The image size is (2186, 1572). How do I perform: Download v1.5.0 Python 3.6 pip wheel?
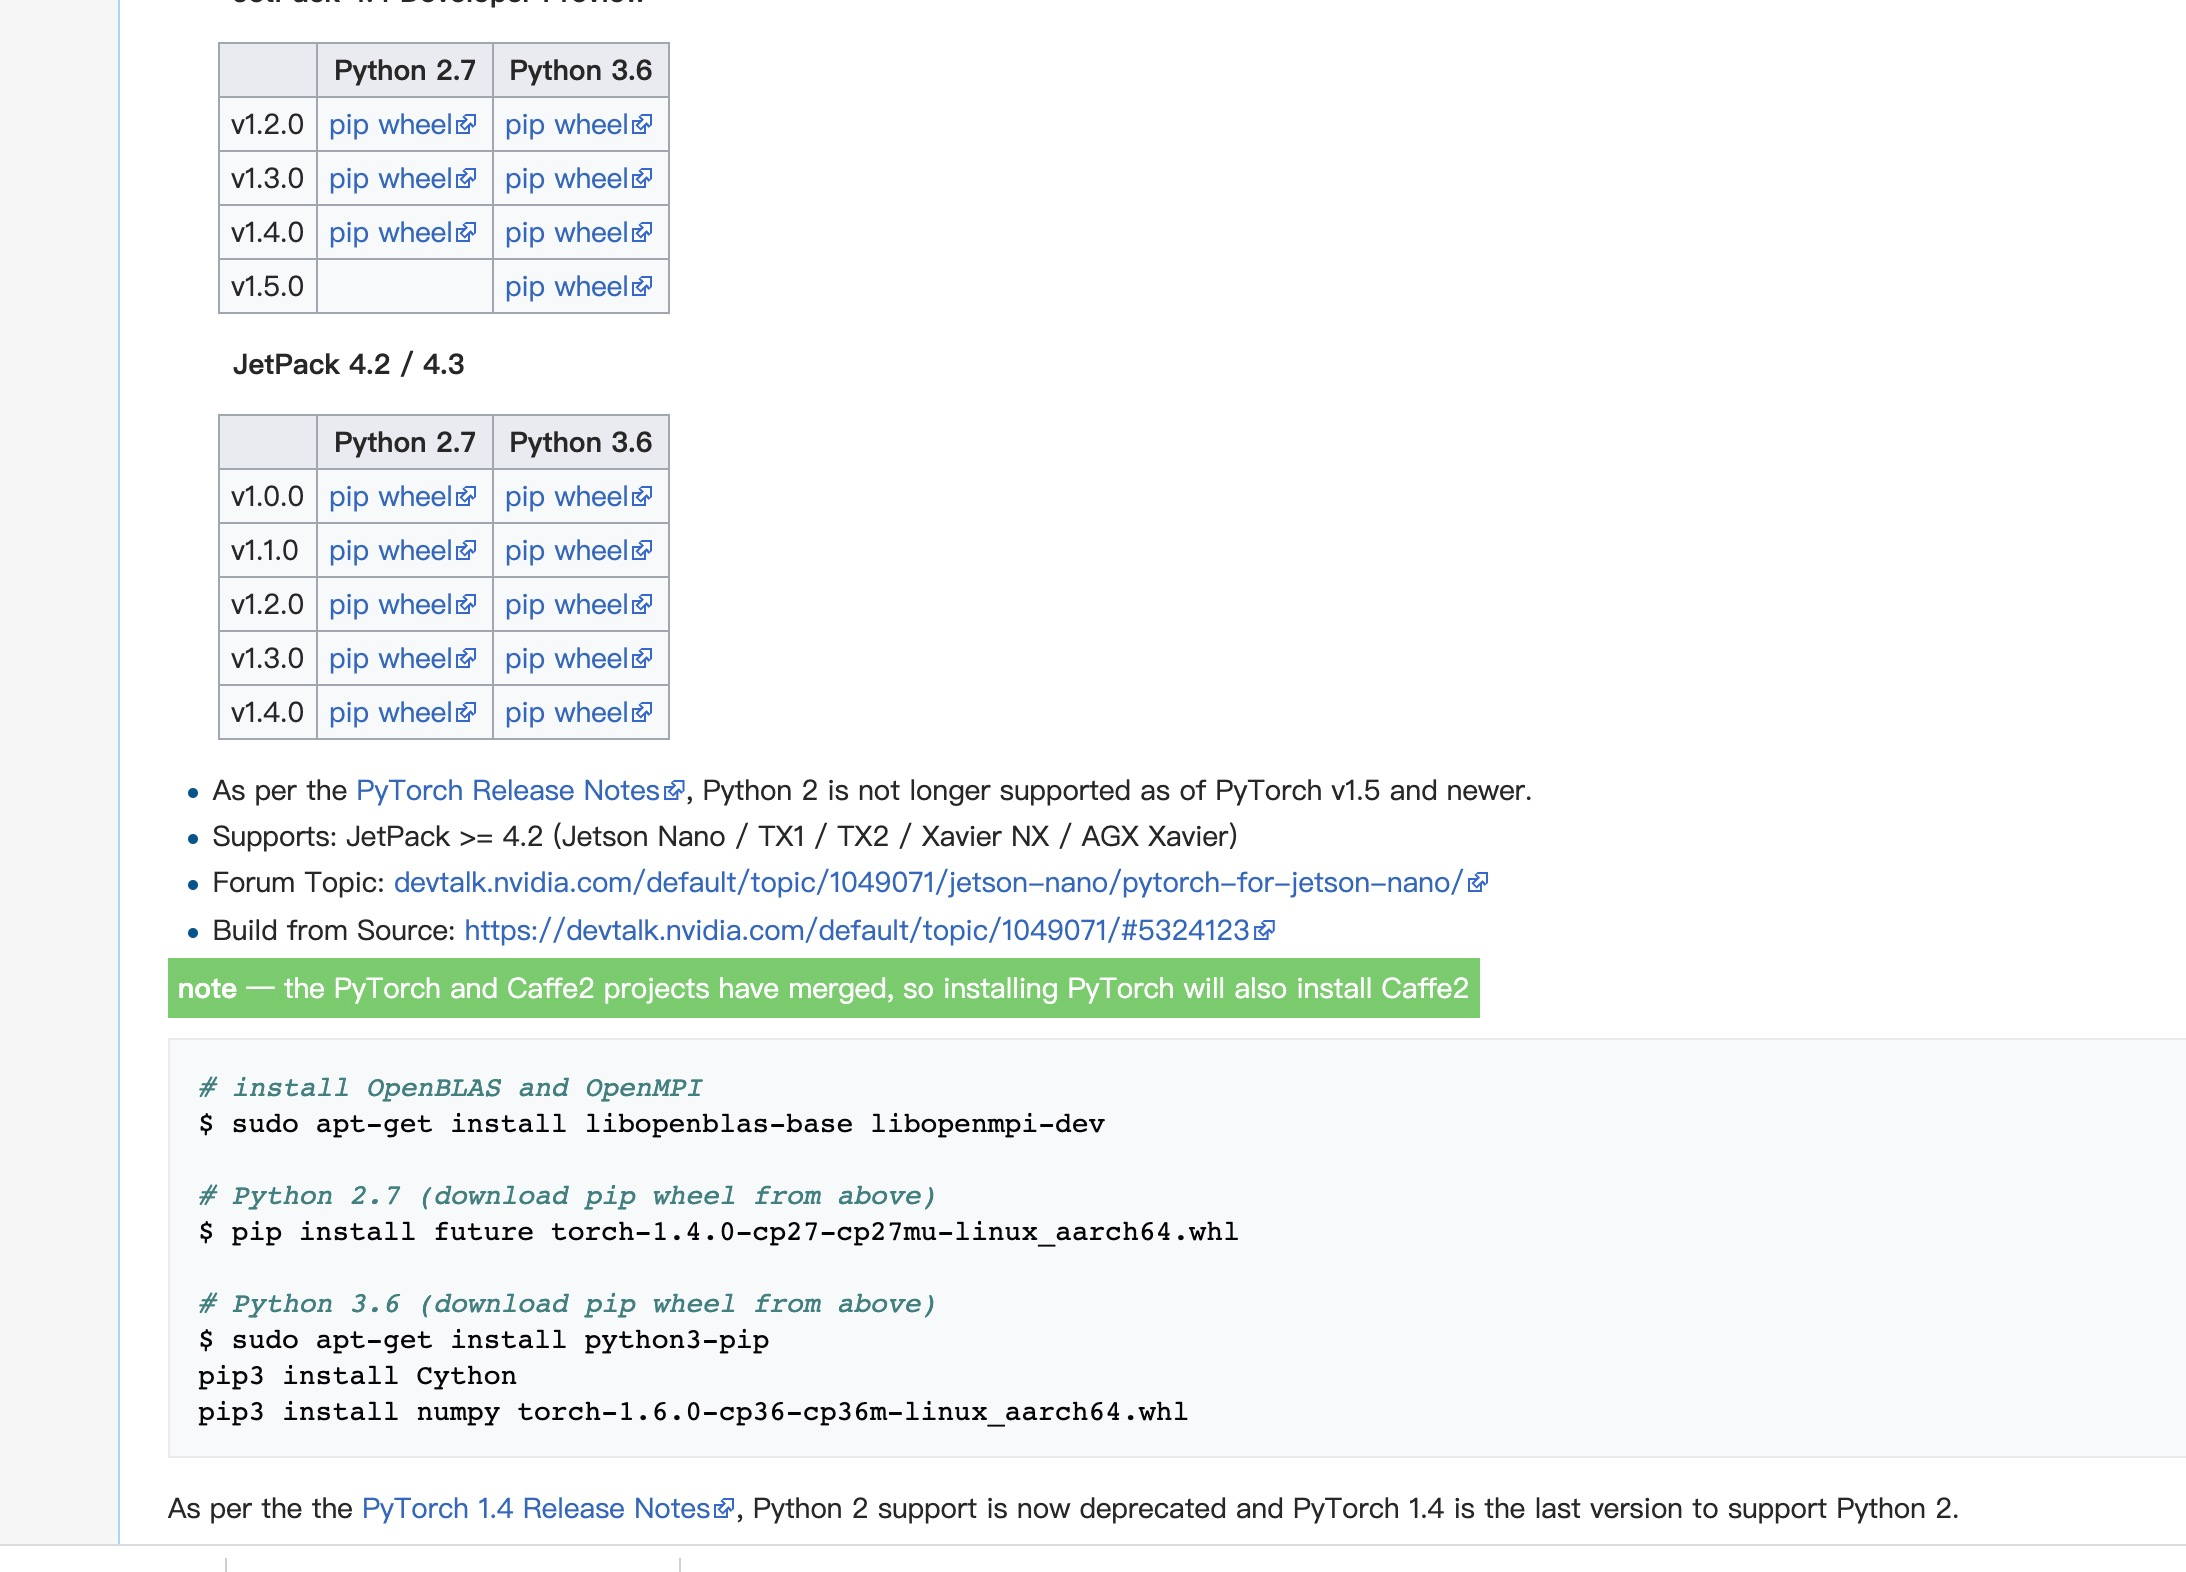coord(566,287)
